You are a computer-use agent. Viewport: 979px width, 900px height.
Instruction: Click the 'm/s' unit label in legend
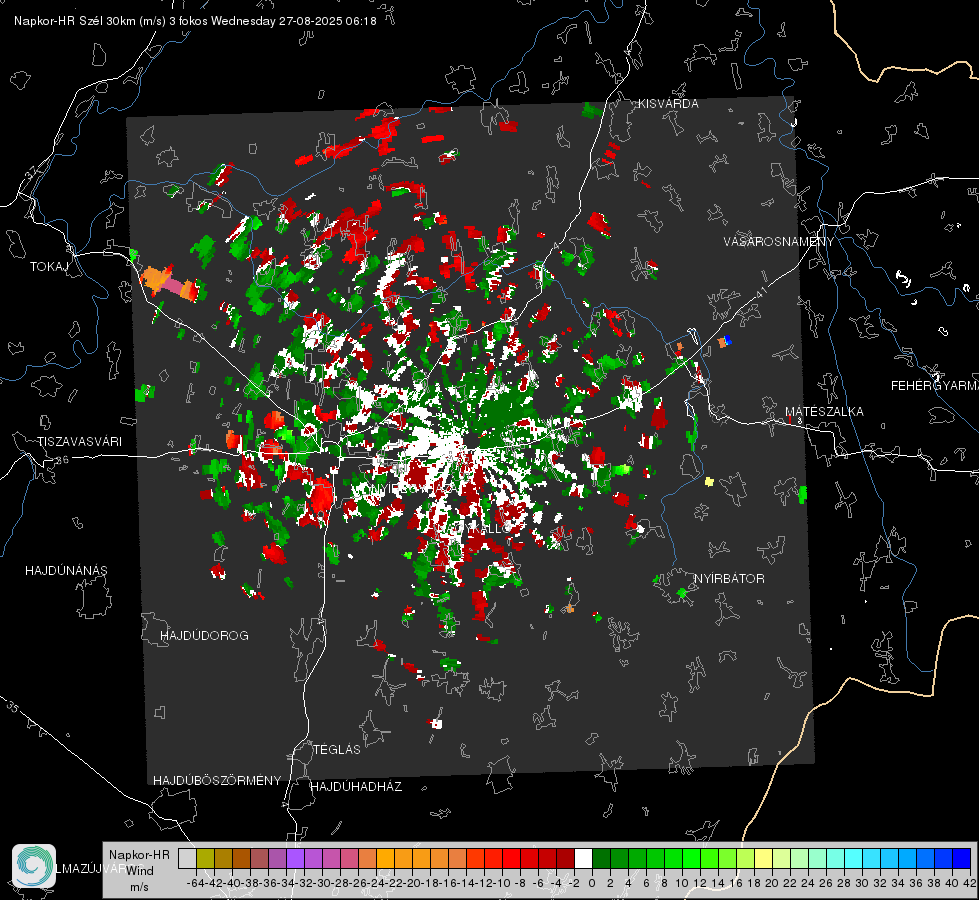pos(140,887)
